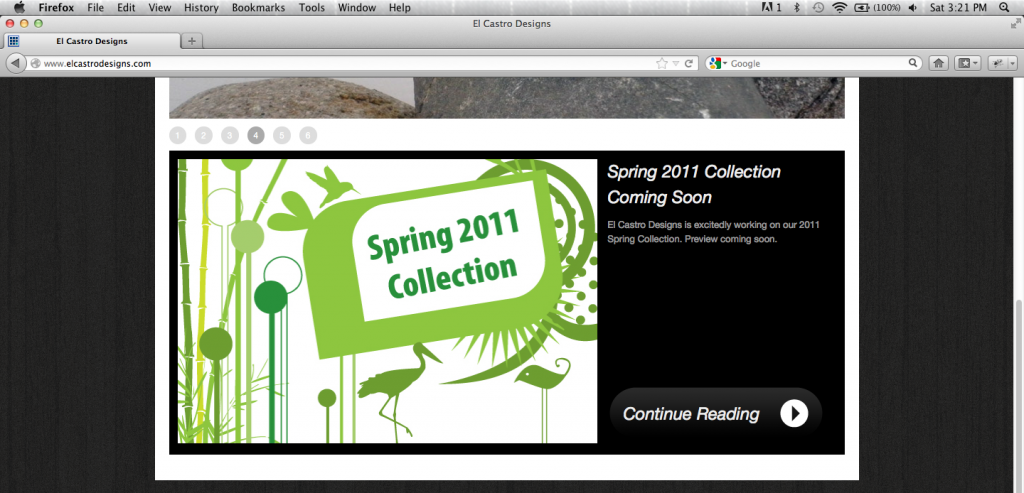
Task: Open the History menu
Action: [x=201, y=8]
